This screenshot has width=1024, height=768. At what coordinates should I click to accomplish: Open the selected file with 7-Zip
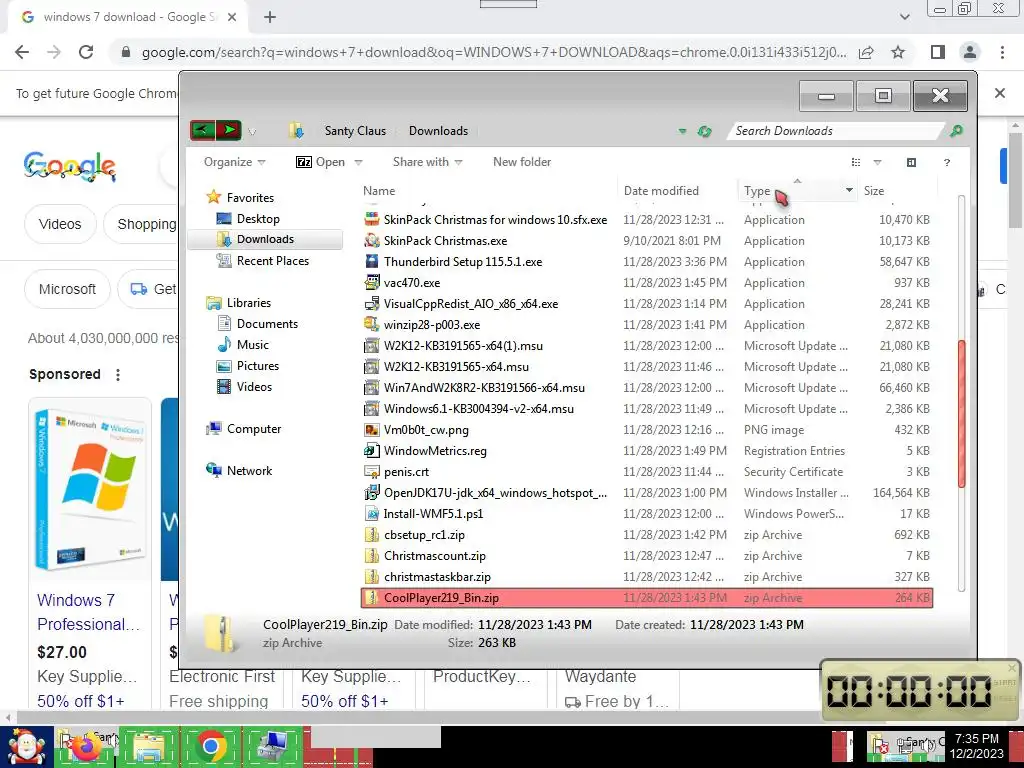pyautogui.click(x=321, y=162)
